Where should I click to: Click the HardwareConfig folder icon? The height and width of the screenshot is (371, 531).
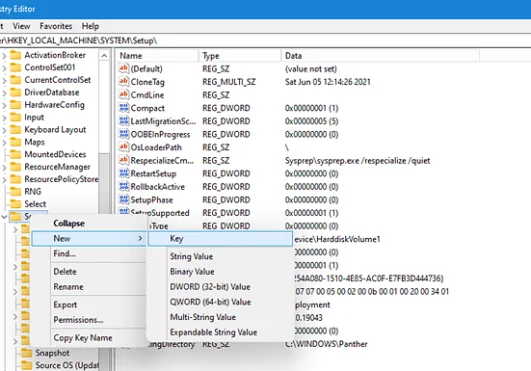pyautogui.click(x=16, y=105)
